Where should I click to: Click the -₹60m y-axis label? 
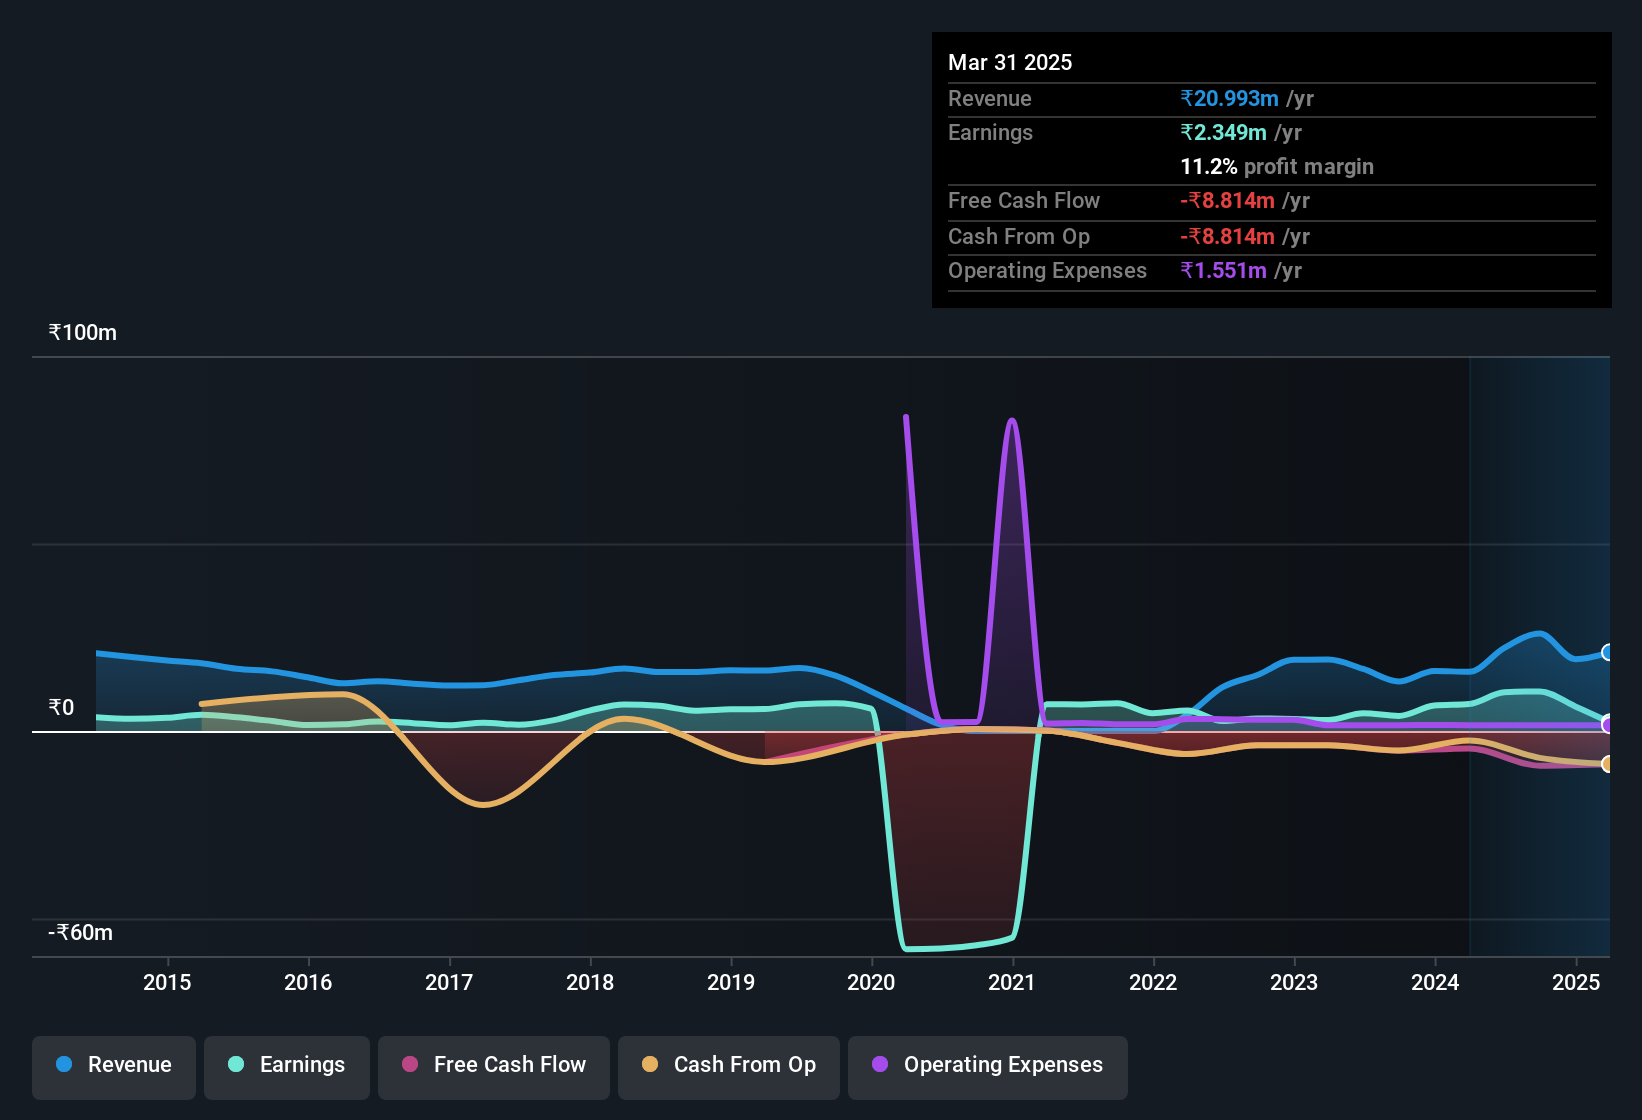pyautogui.click(x=81, y=933)
